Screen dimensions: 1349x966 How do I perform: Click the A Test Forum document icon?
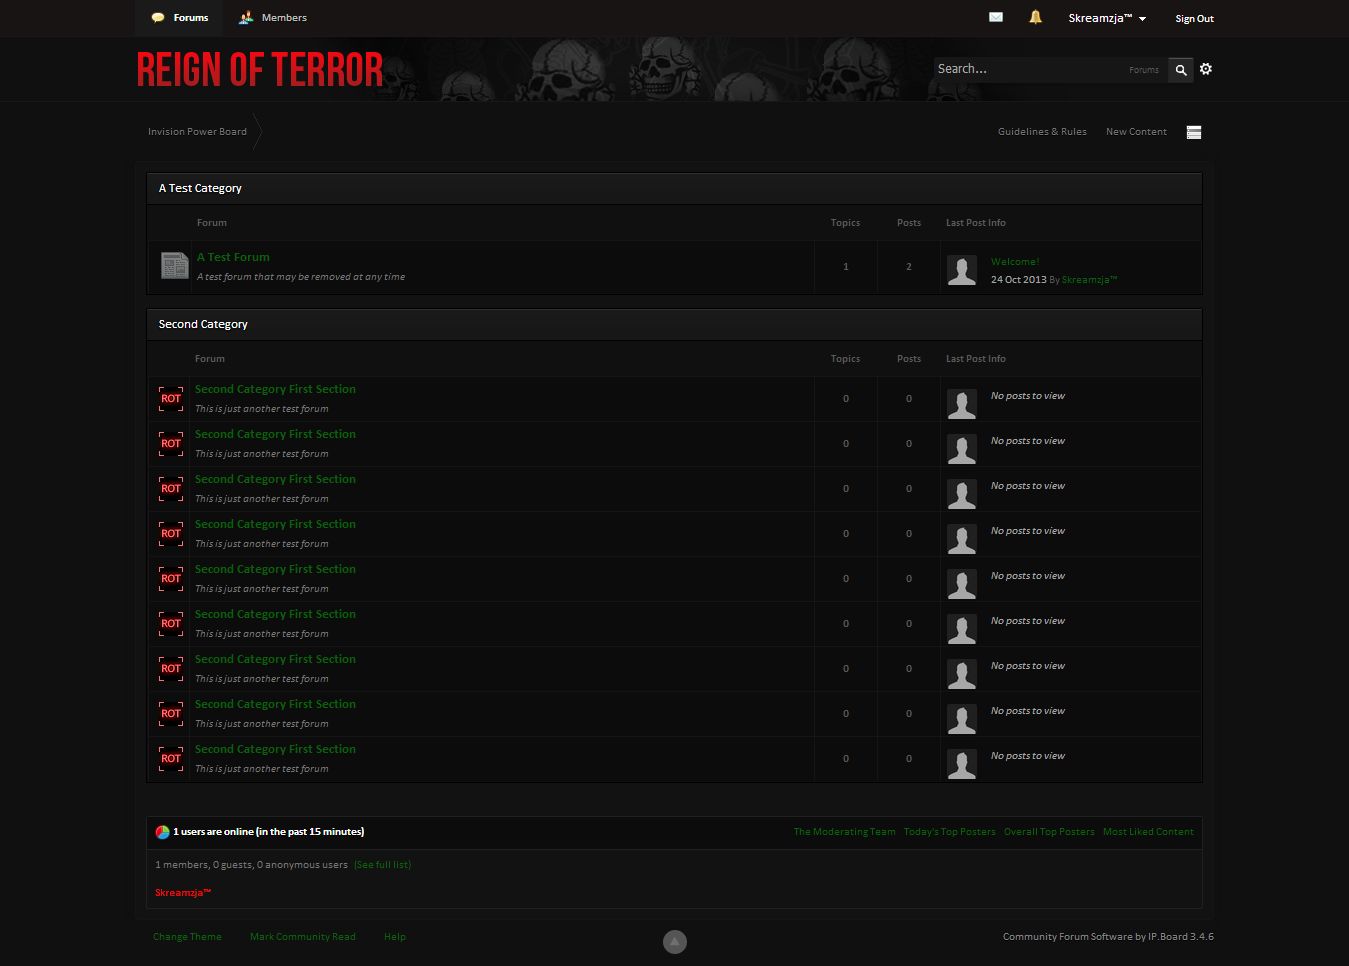point(174,266)
